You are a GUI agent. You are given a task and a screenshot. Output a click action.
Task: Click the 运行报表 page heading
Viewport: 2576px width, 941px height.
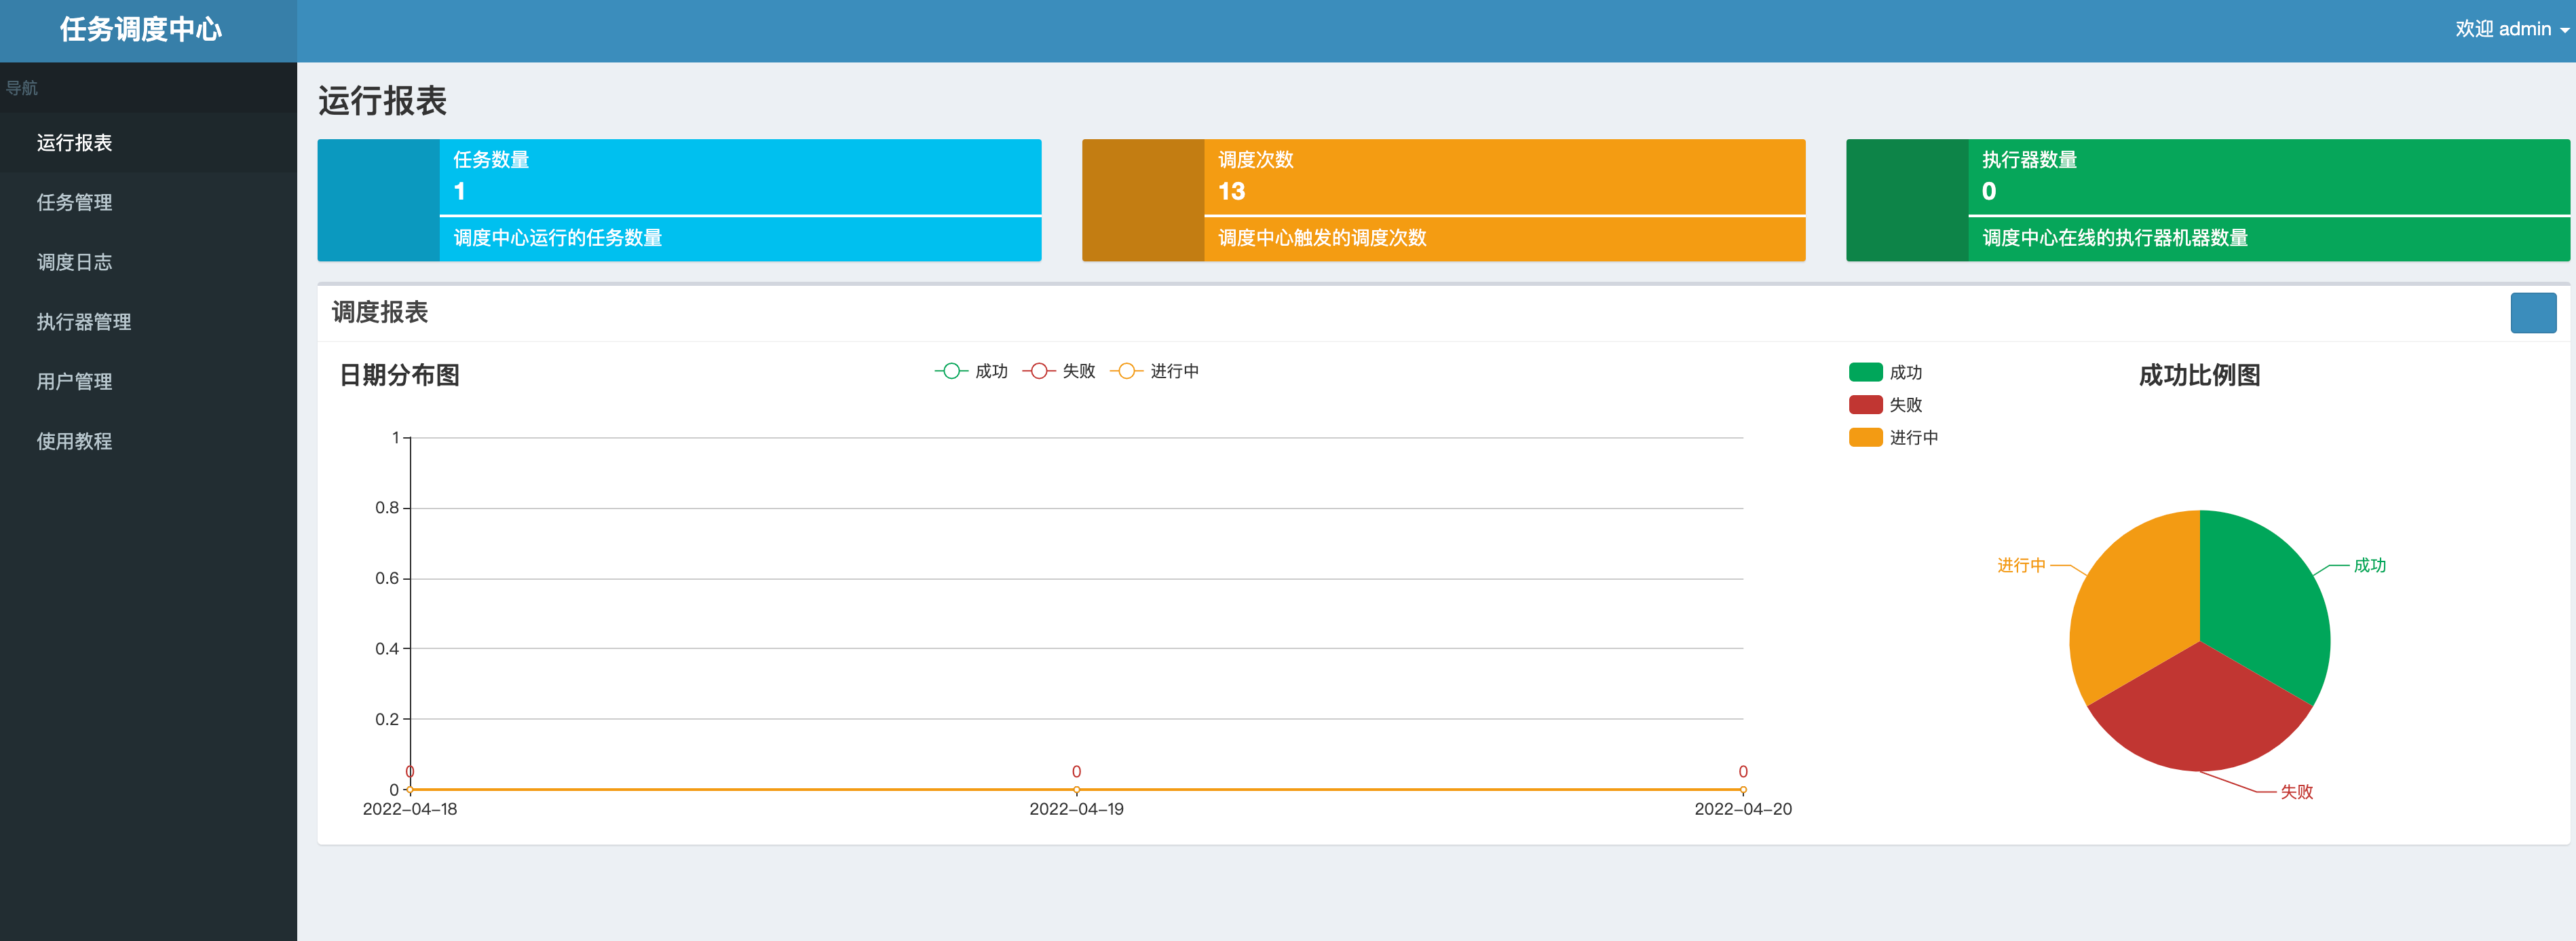click(x=383, y=101)
